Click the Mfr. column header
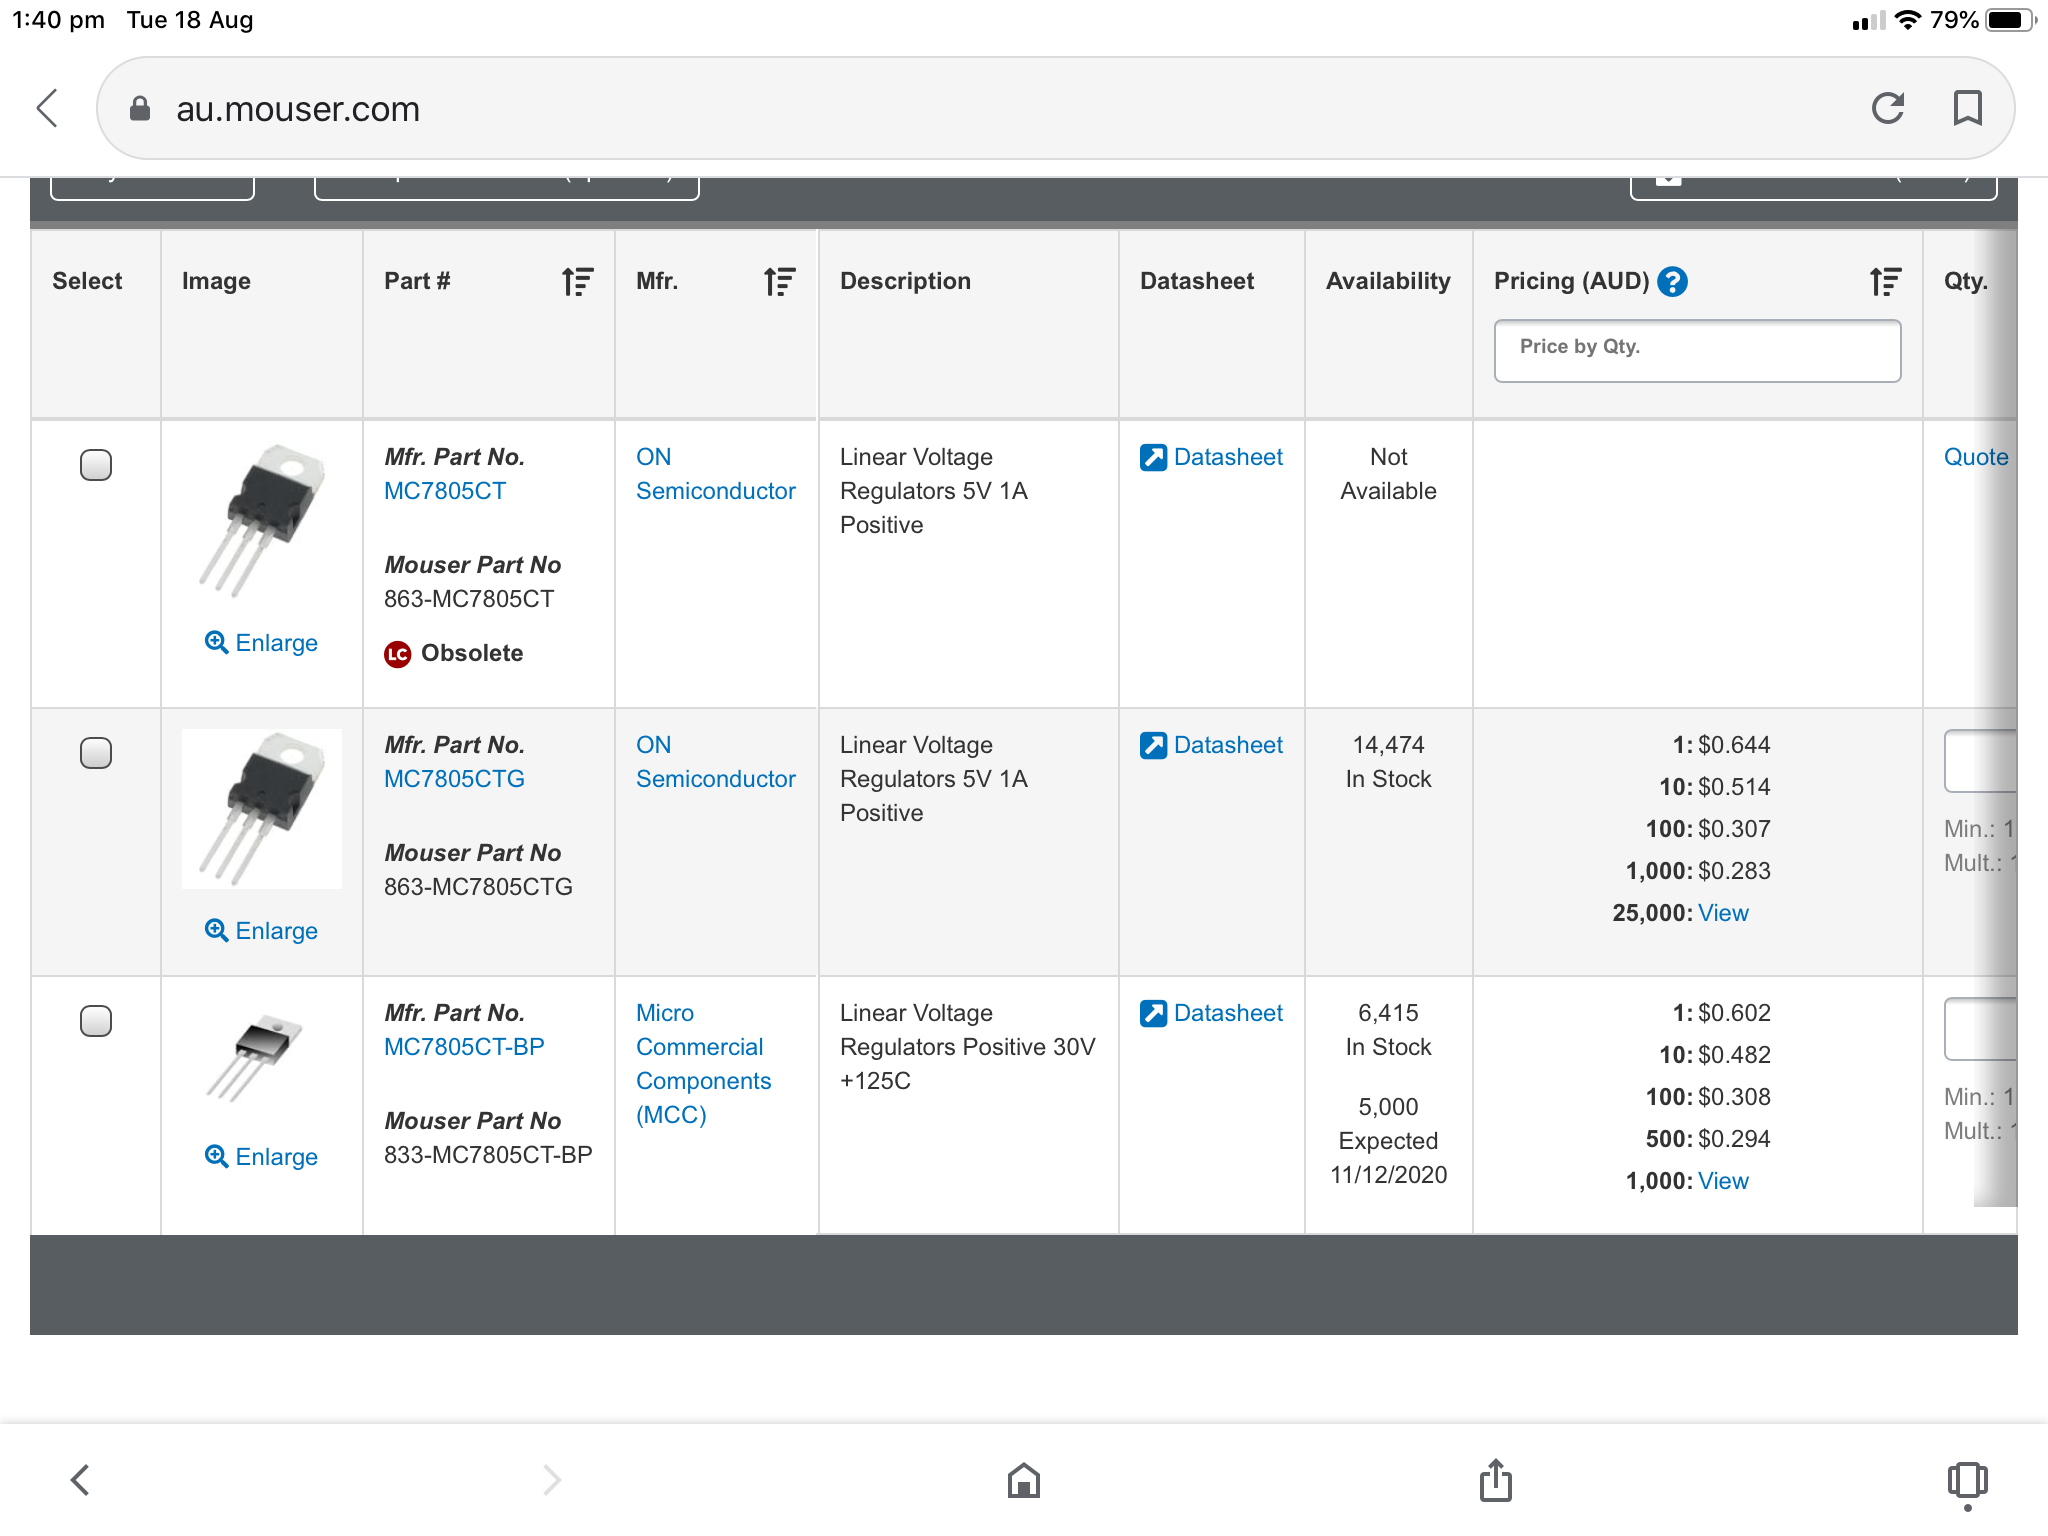 [657, 282]
